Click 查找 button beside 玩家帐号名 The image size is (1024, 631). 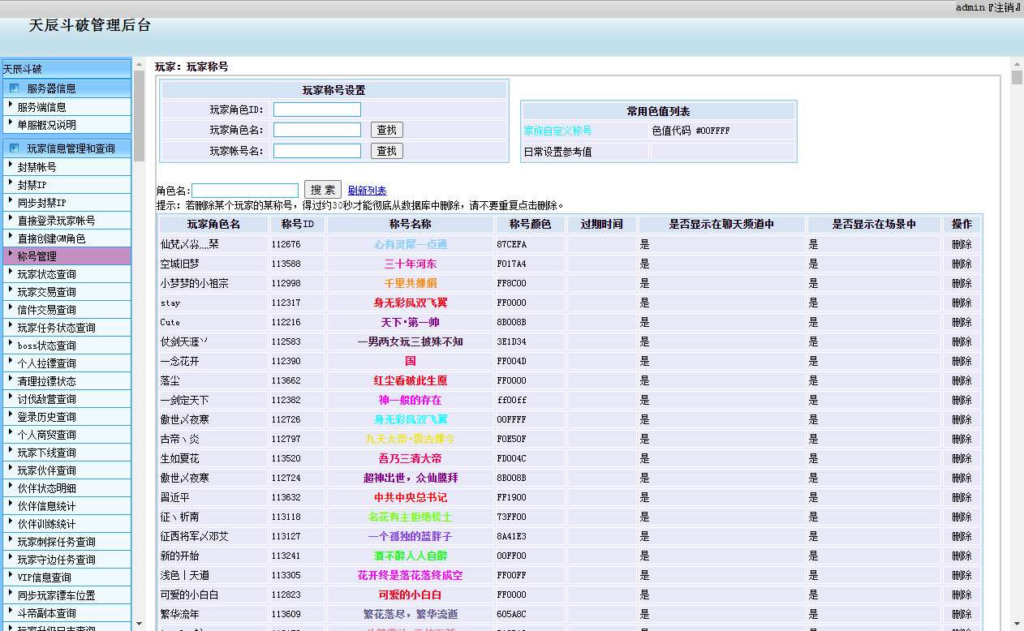point(387,151)
